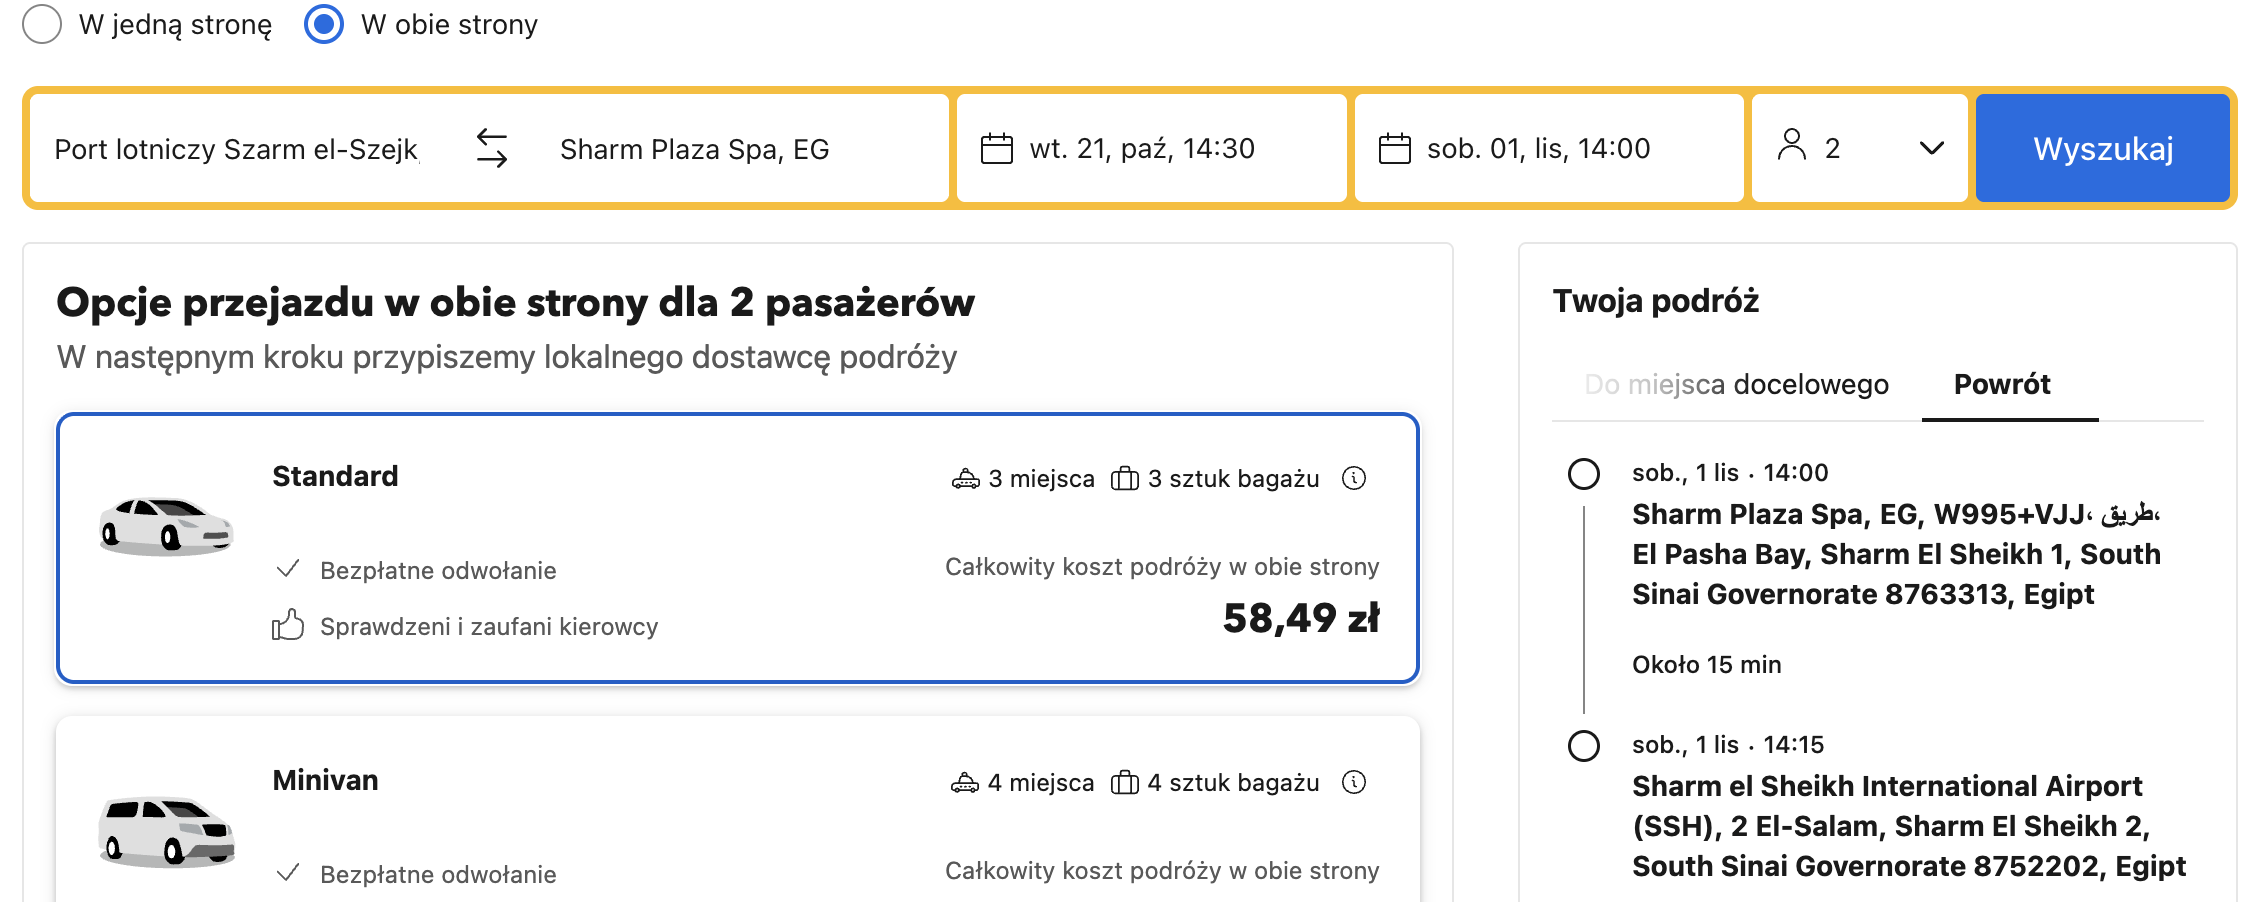Image resolution: width=2258 pixels, height=902 pixels.
Task: Select the "W jedną stronę" radio button
Action: [x=43, y=24]
